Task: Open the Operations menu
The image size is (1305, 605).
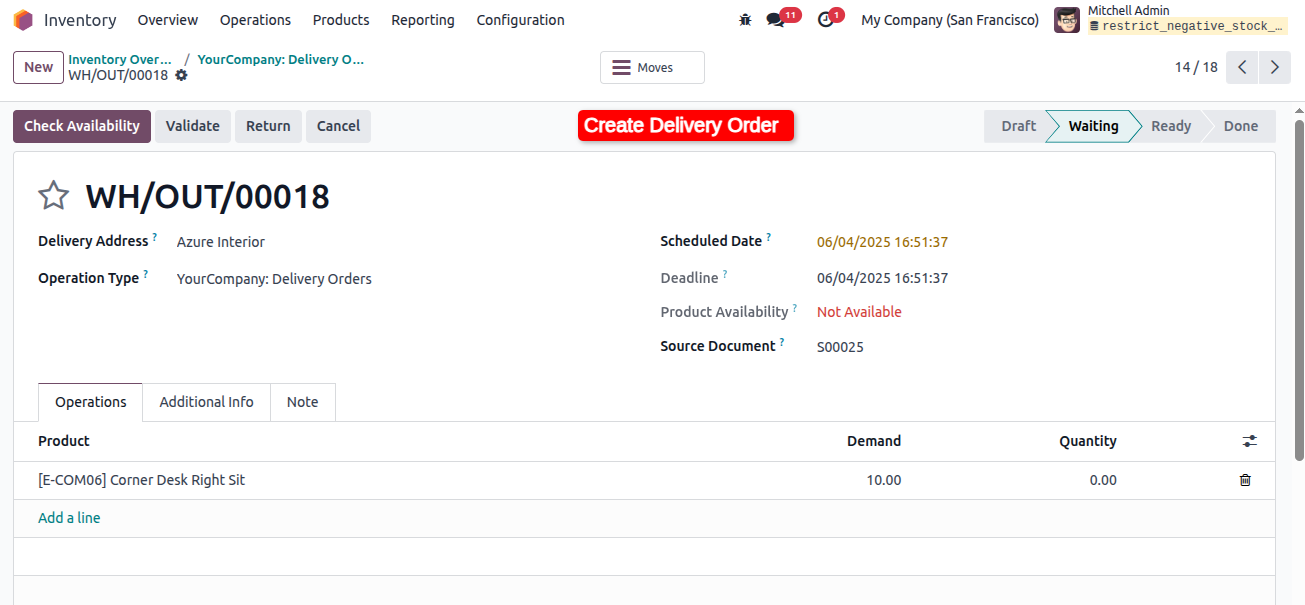Action: coord(255,20)
